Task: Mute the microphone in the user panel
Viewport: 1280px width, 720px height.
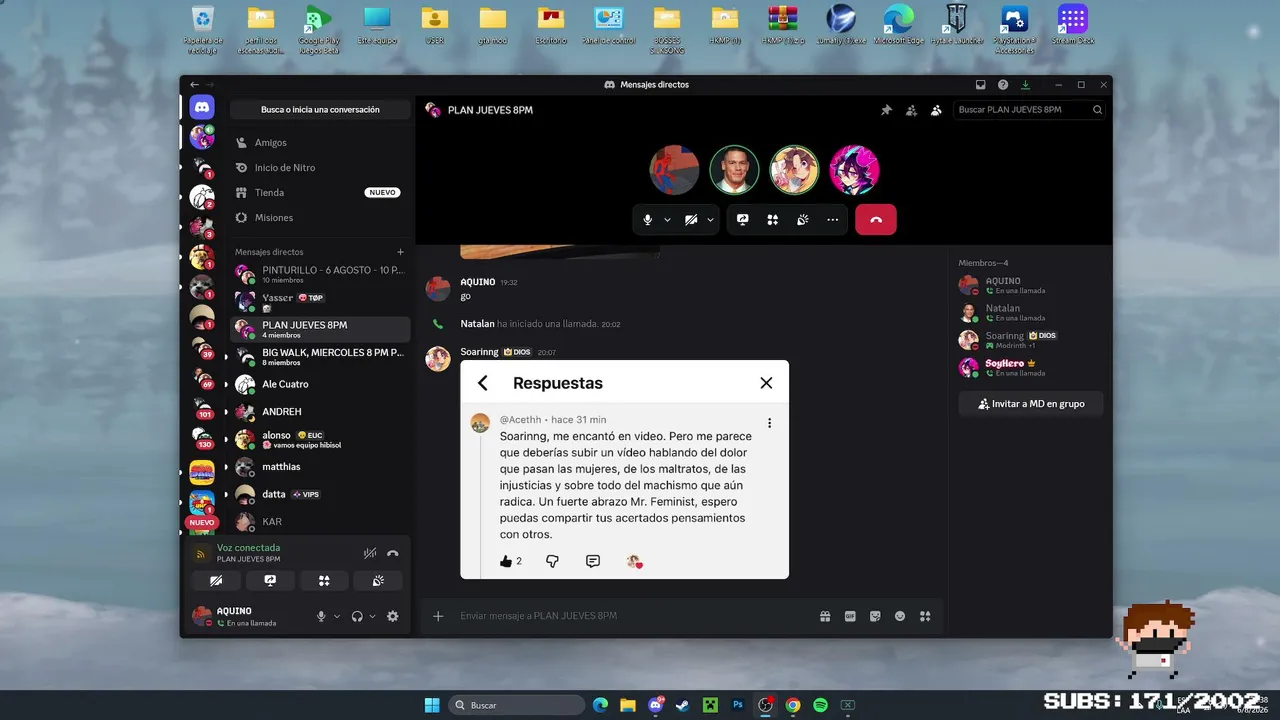Action: [x=322, y=617]
